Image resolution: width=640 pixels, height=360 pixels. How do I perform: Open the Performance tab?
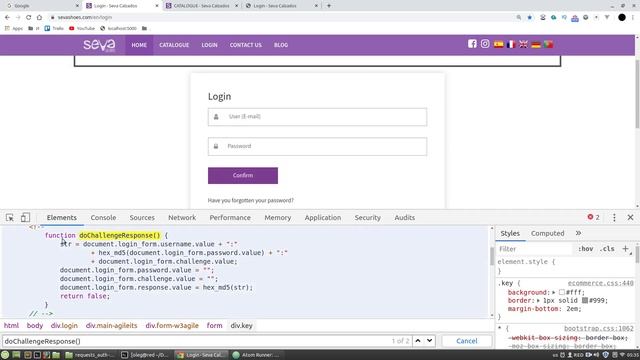[230, 218]
